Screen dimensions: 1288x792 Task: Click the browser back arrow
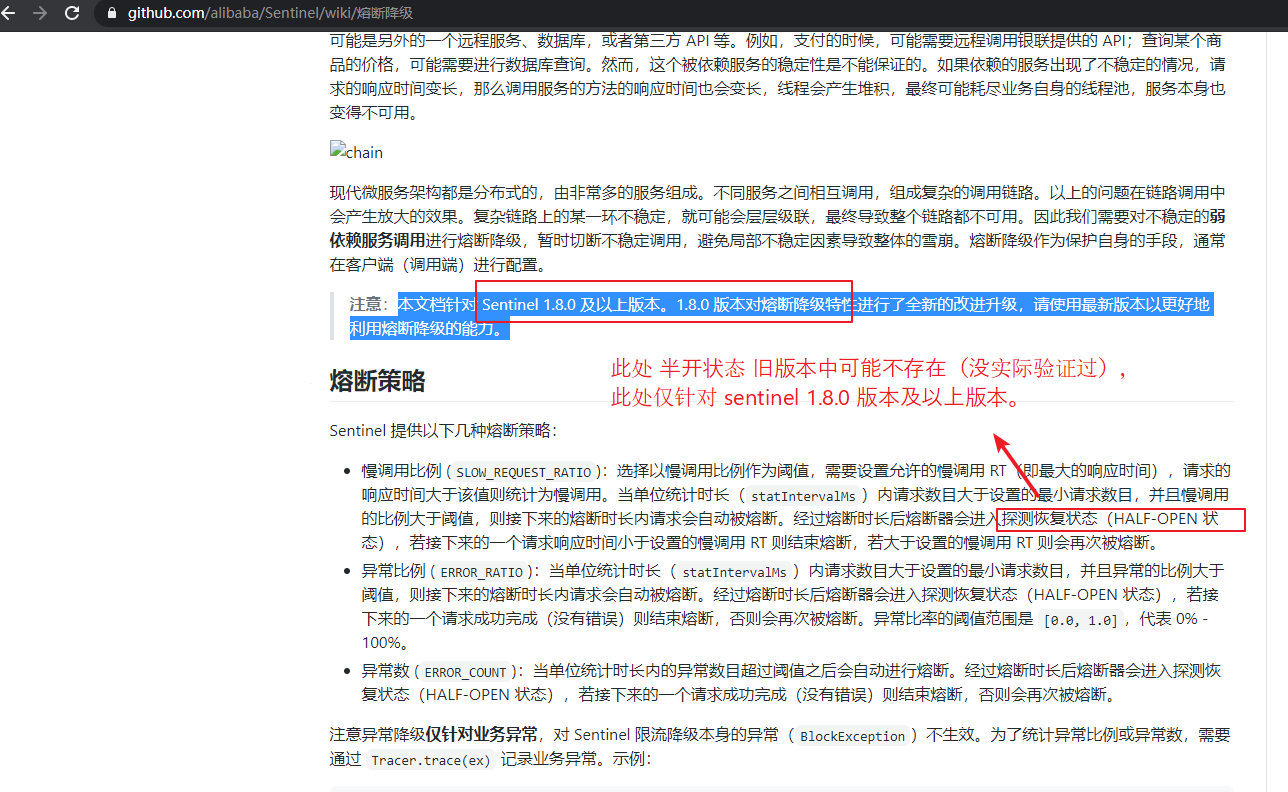[x=11, y=13]
